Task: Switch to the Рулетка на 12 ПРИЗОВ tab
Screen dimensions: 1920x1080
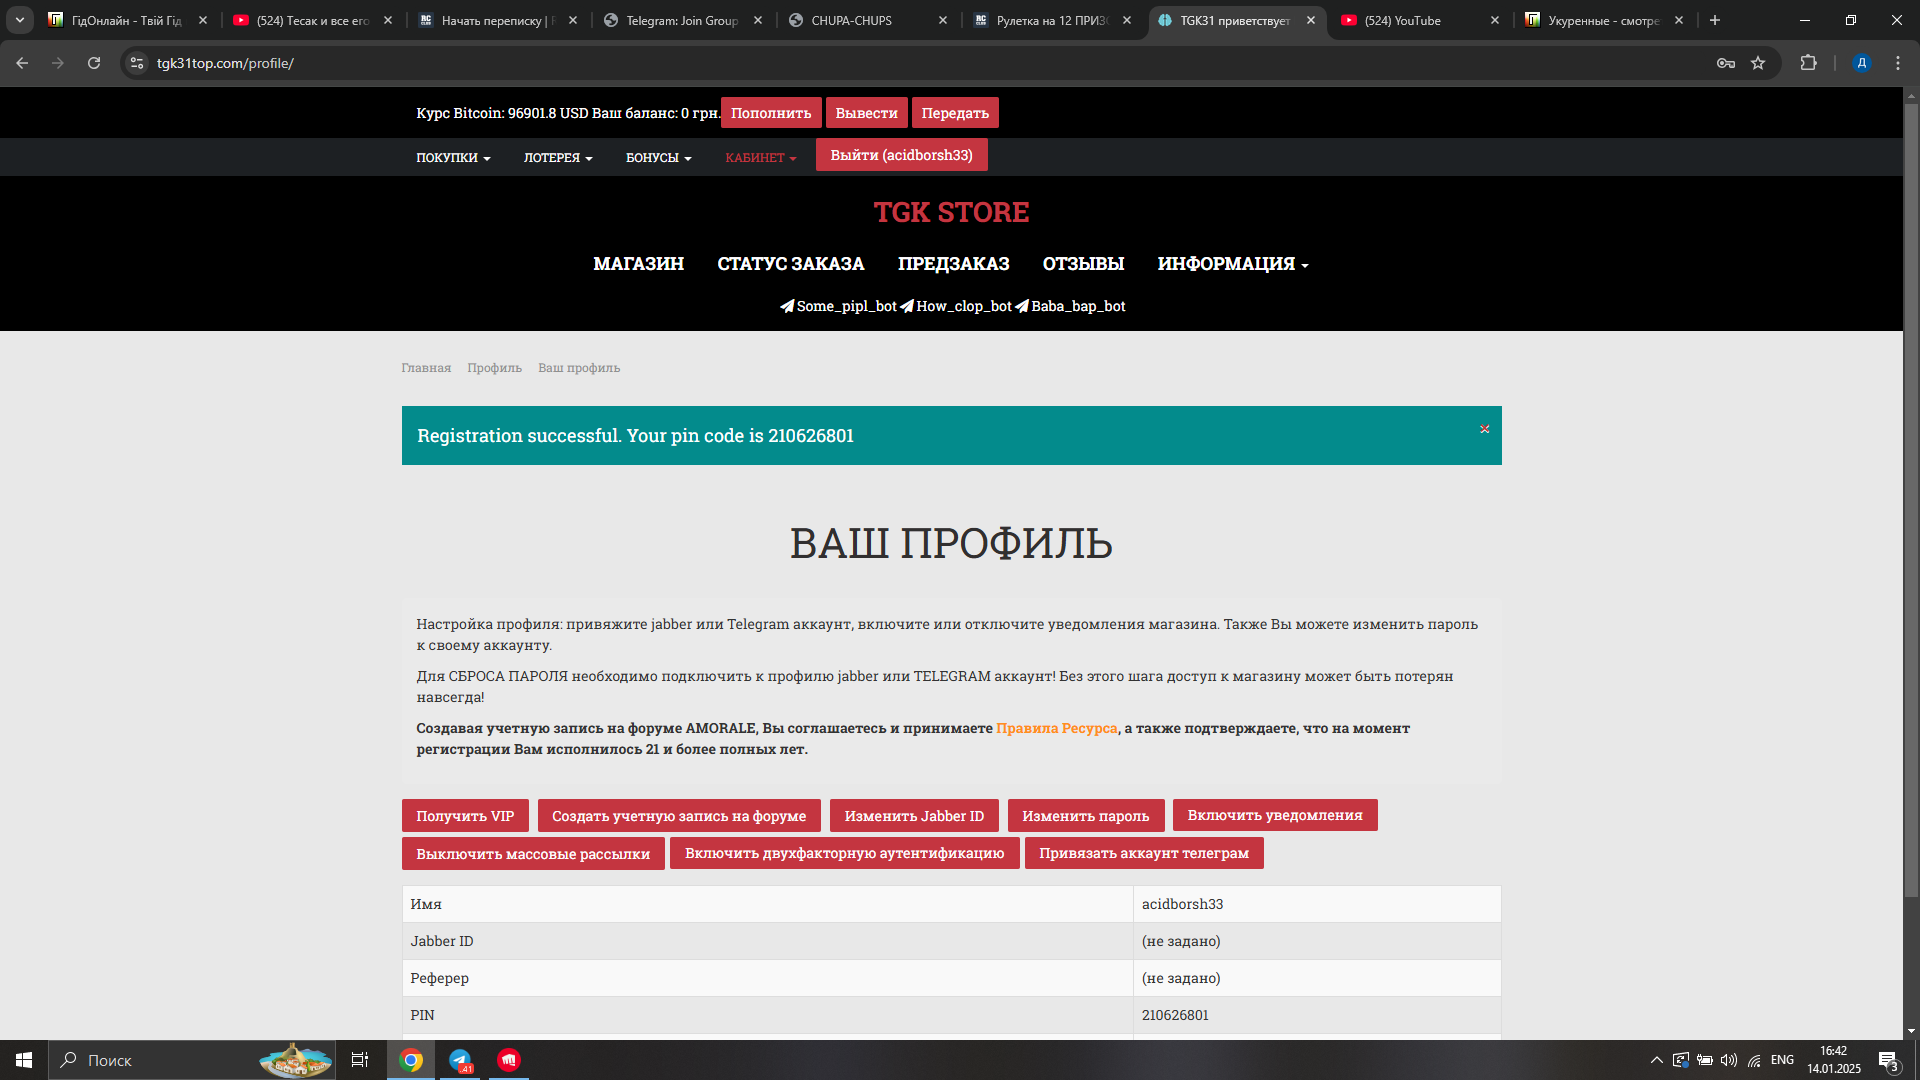Action: (1052, 20)
